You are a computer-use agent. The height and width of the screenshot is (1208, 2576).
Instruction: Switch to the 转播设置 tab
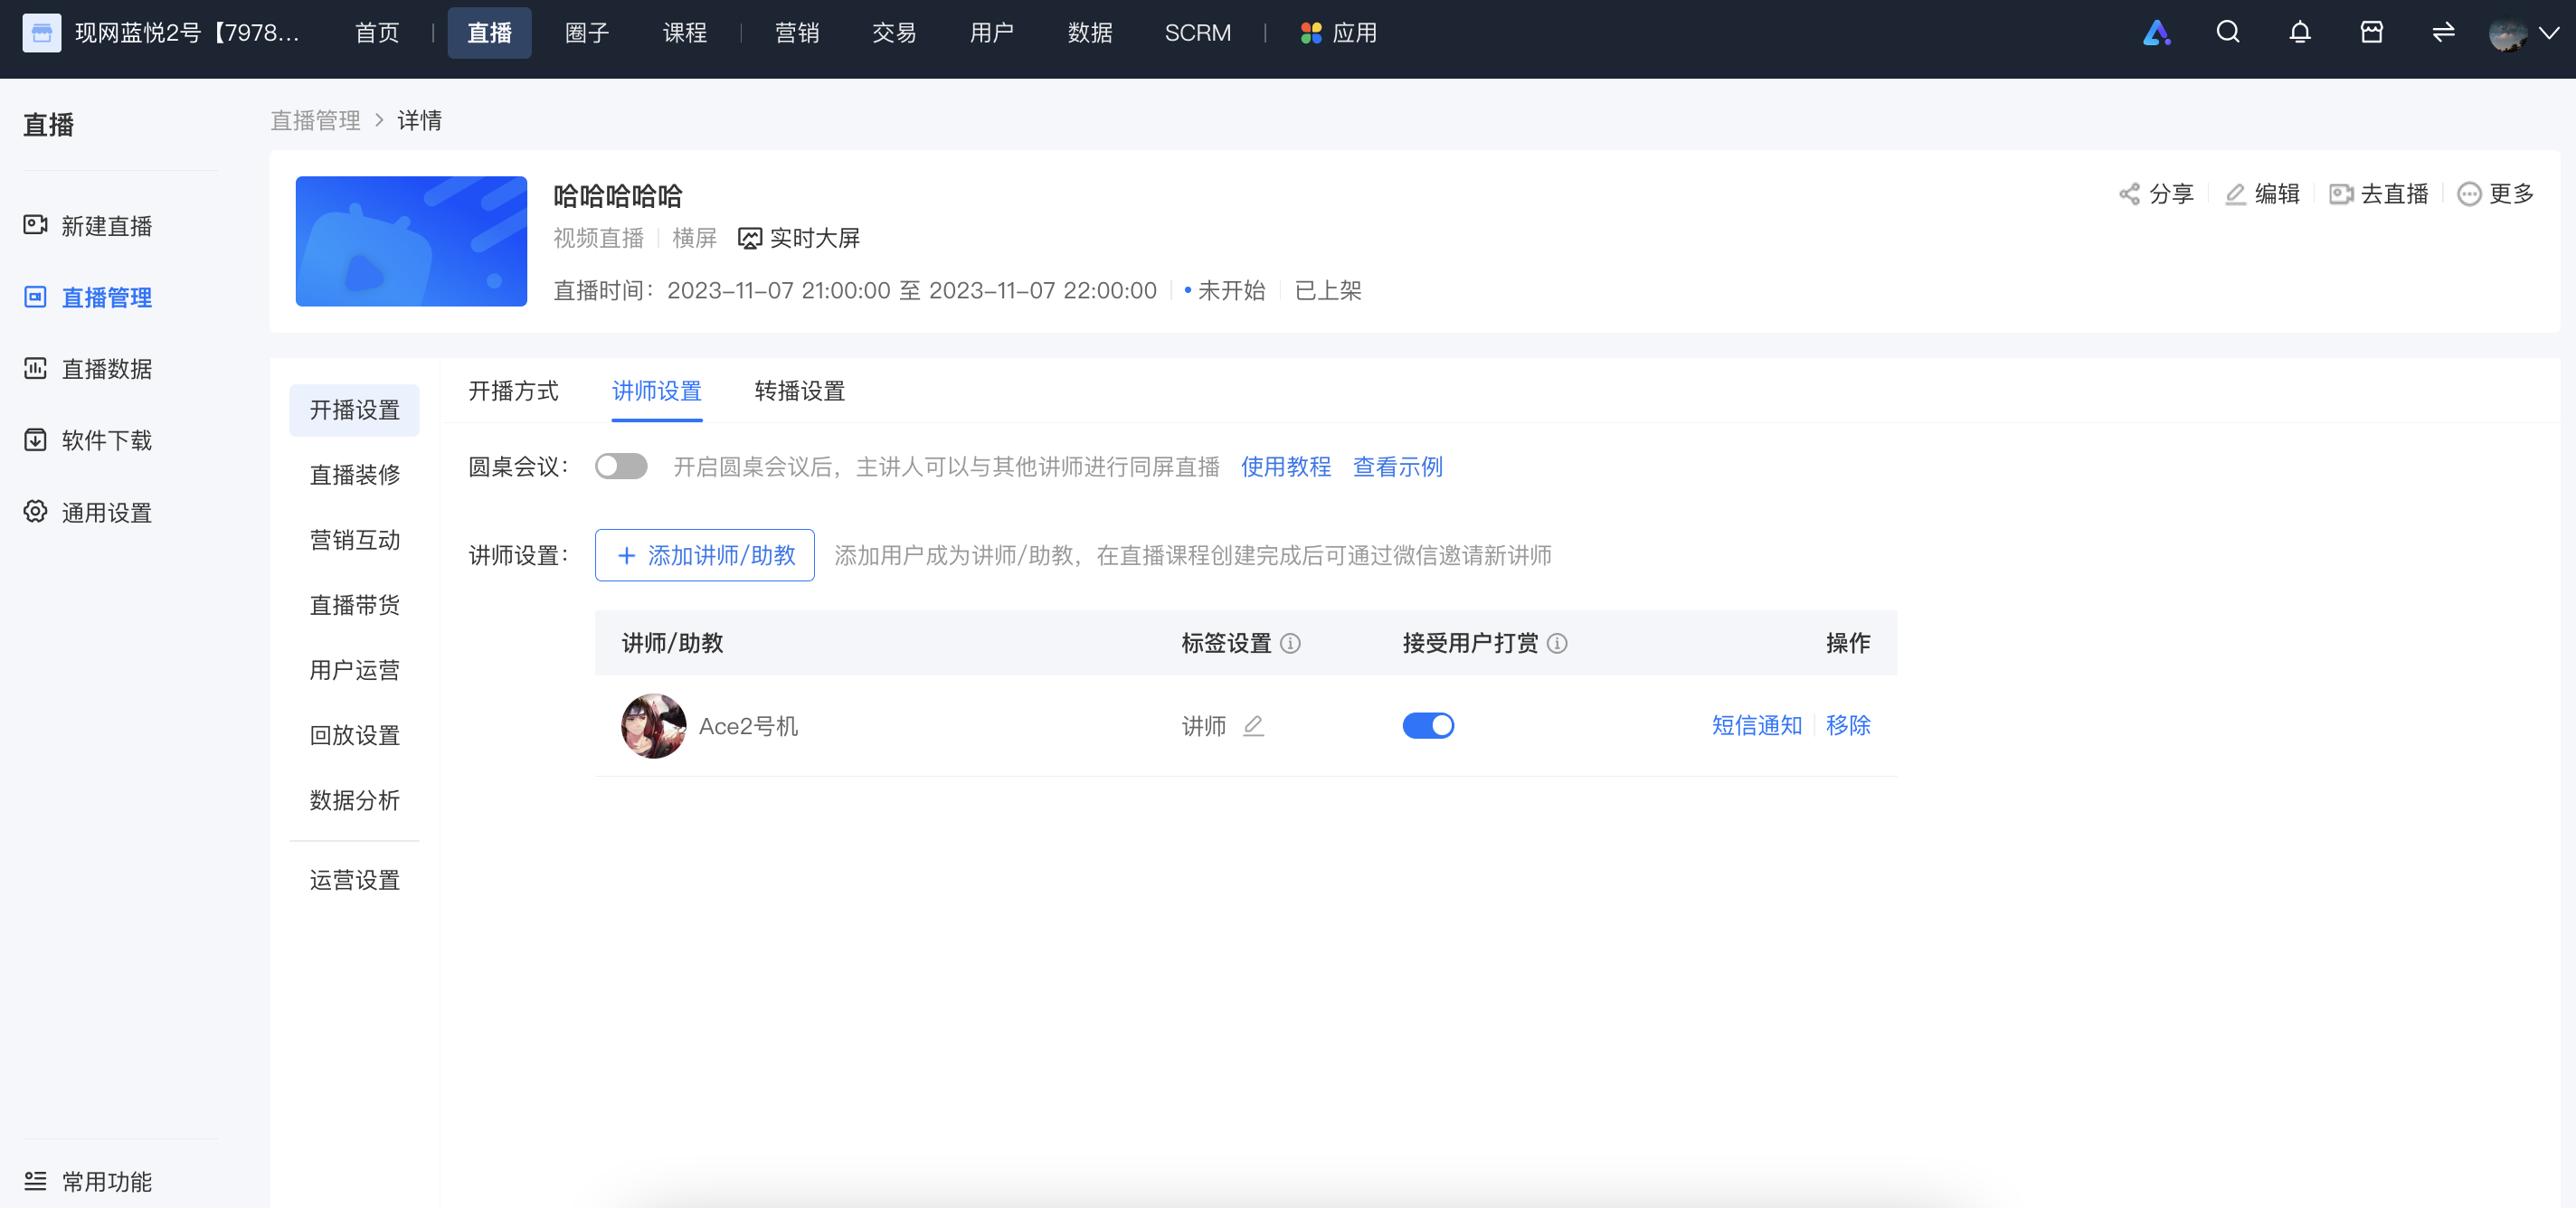point(799,391)
